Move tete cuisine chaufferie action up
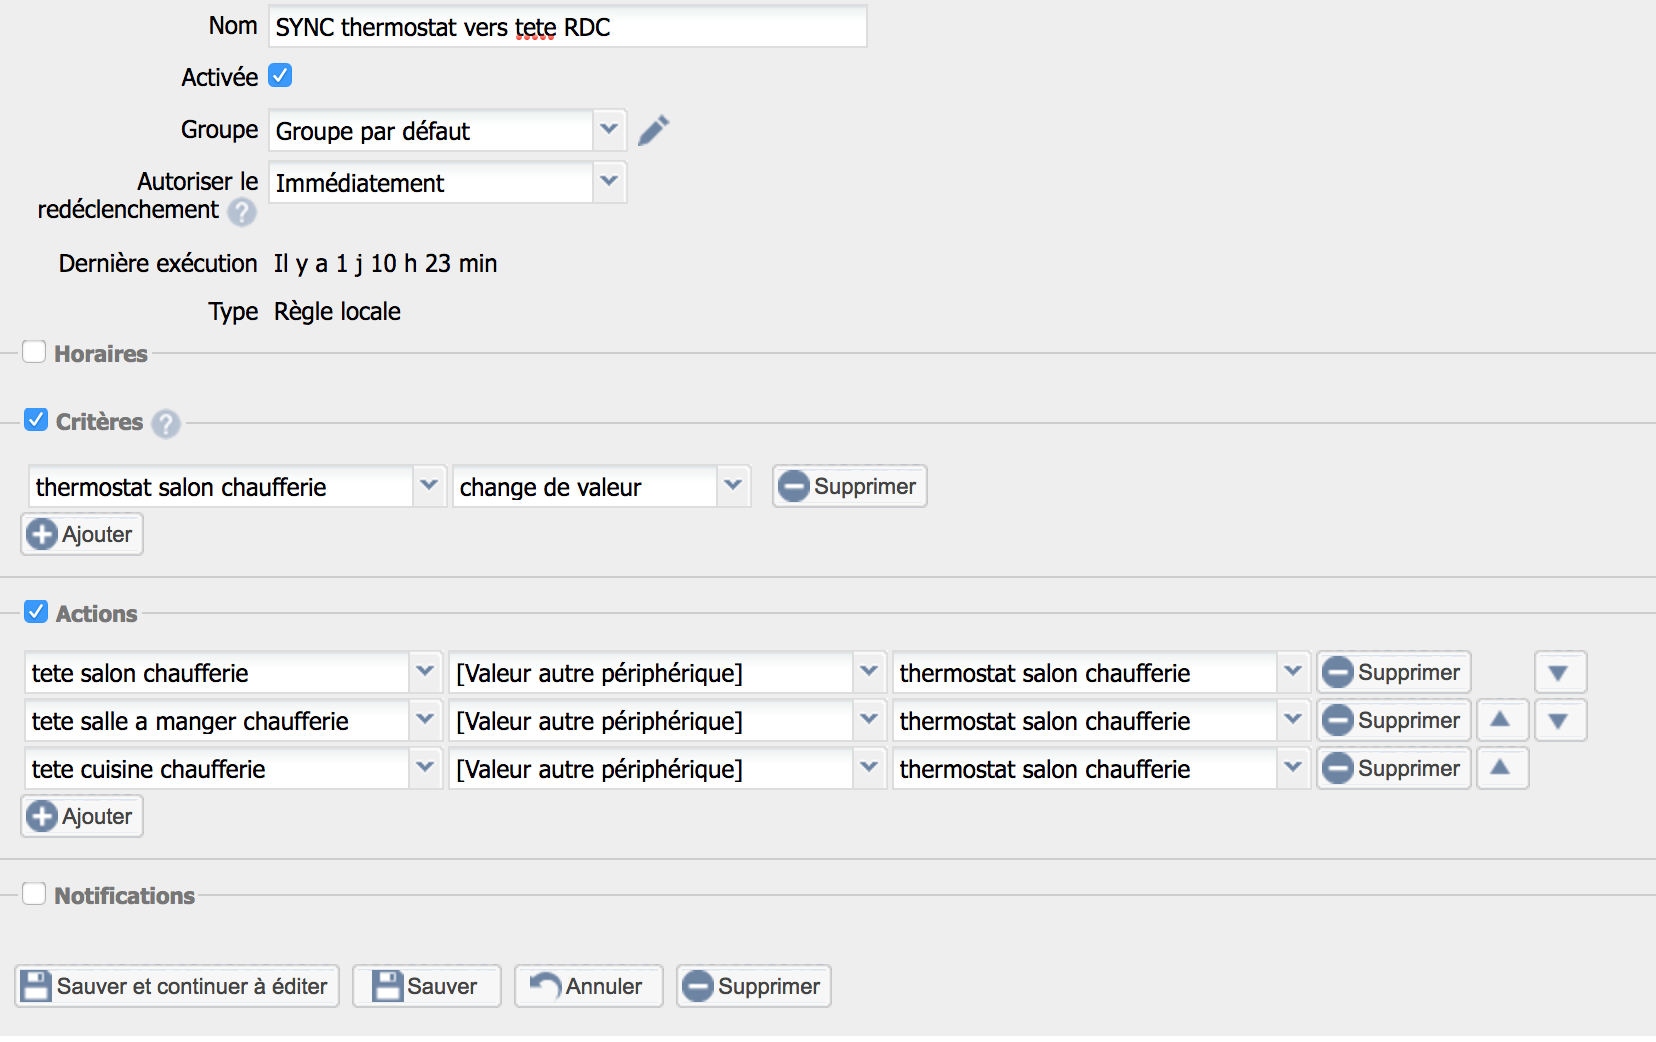This screenshot has width=1656, height=1042. click(x=1500, y=768)
